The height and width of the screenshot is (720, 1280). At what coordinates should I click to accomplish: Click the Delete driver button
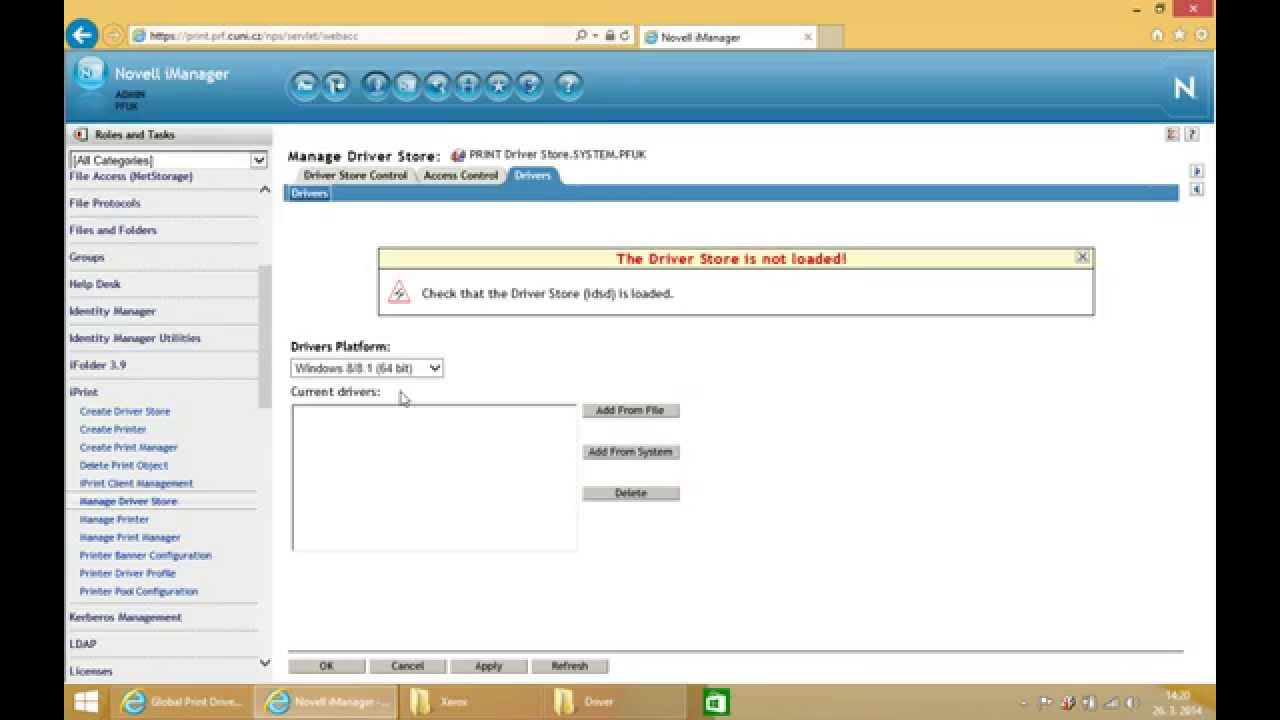[631, 493]
